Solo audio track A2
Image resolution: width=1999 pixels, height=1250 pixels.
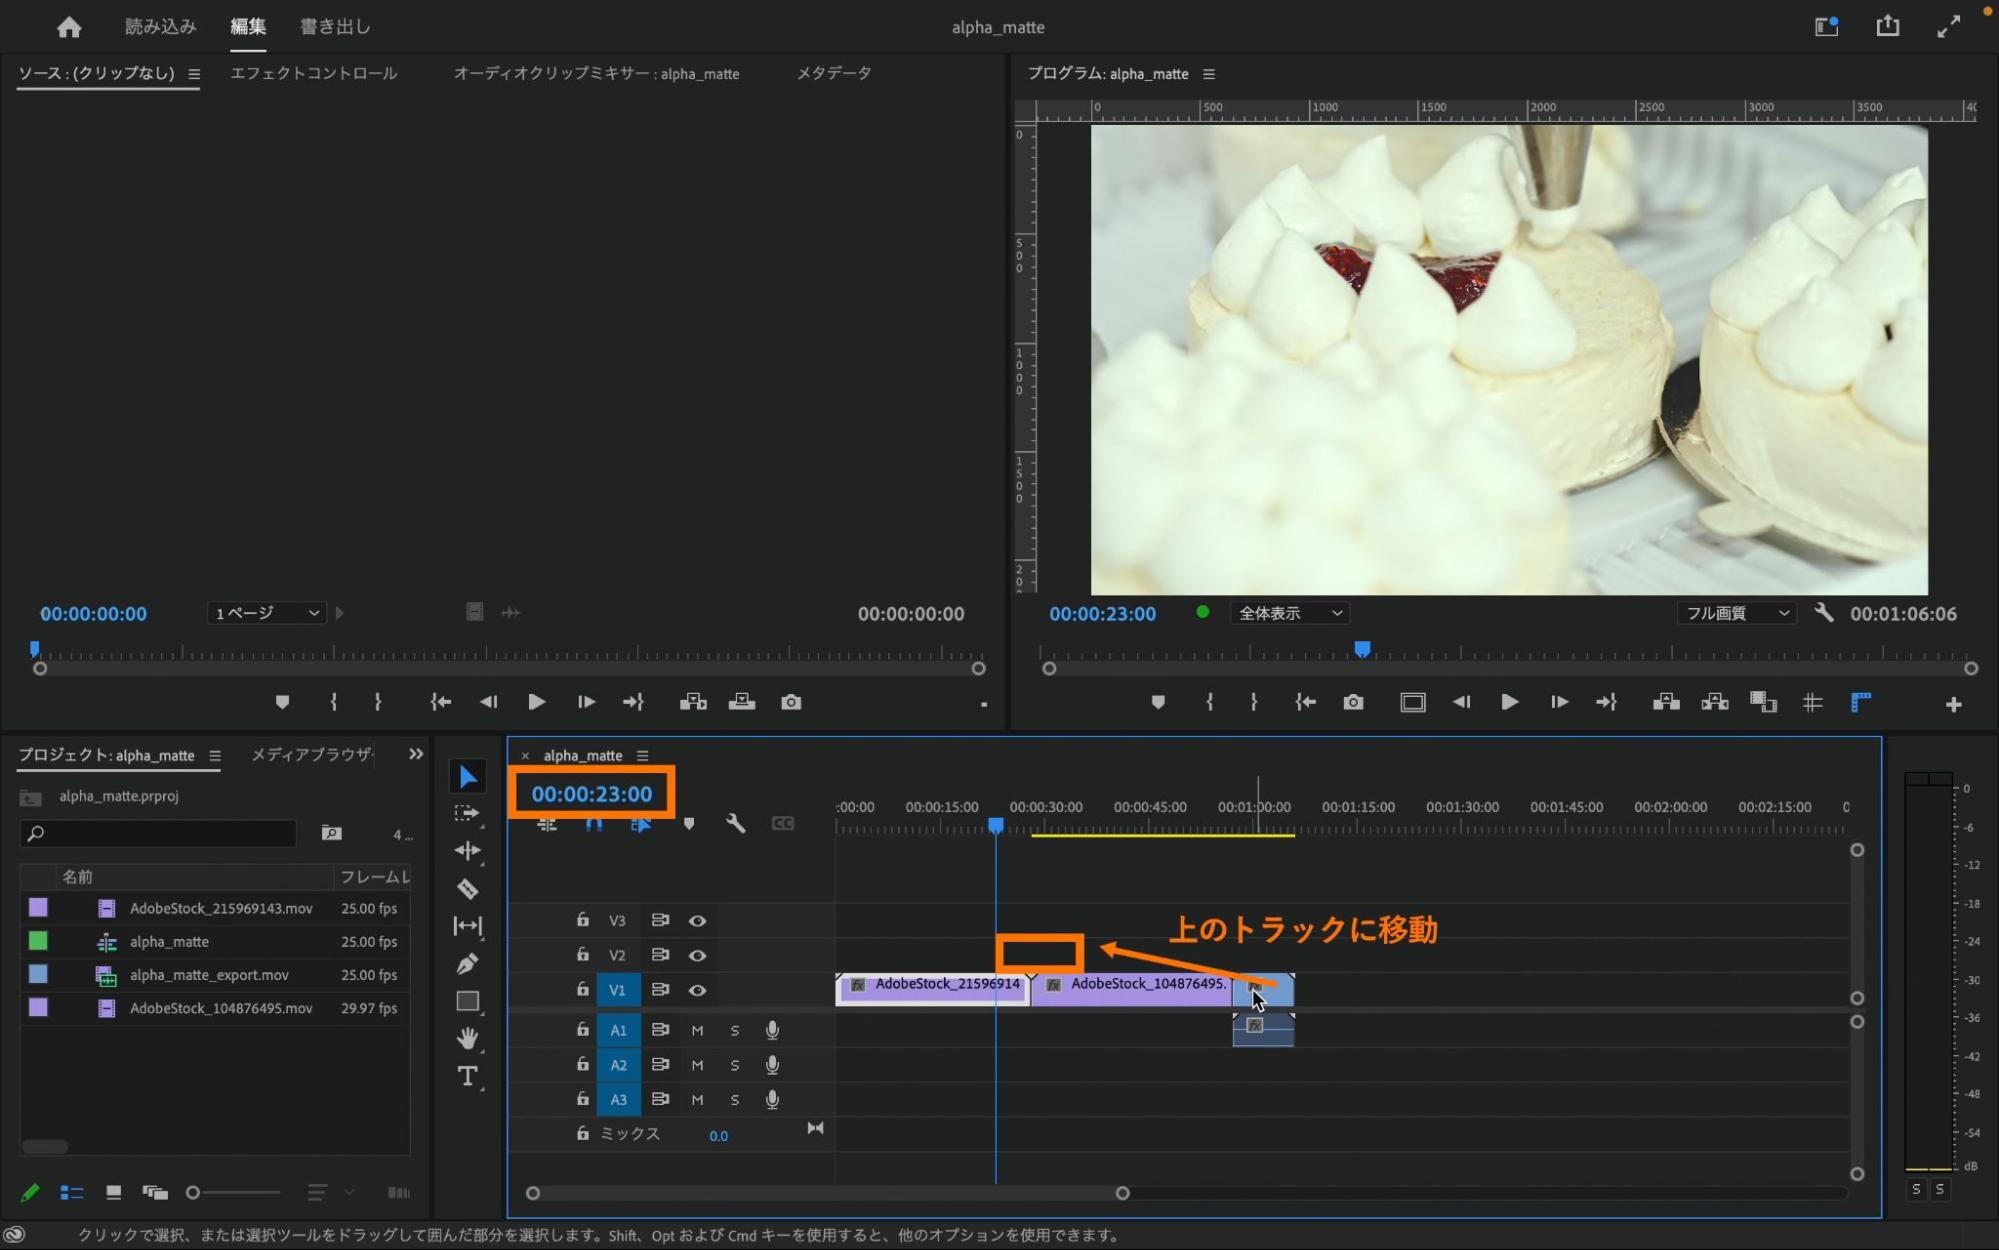735,1065
